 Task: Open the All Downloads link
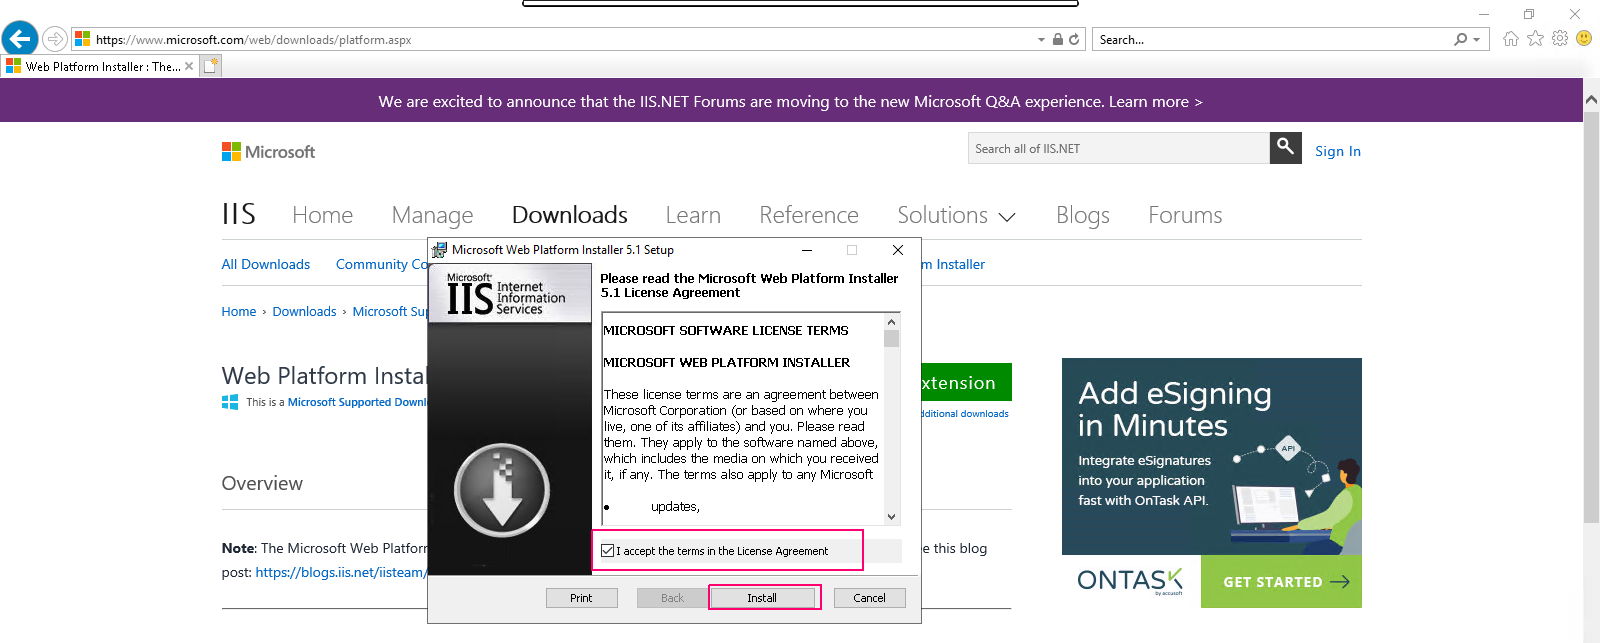(266, 264)
